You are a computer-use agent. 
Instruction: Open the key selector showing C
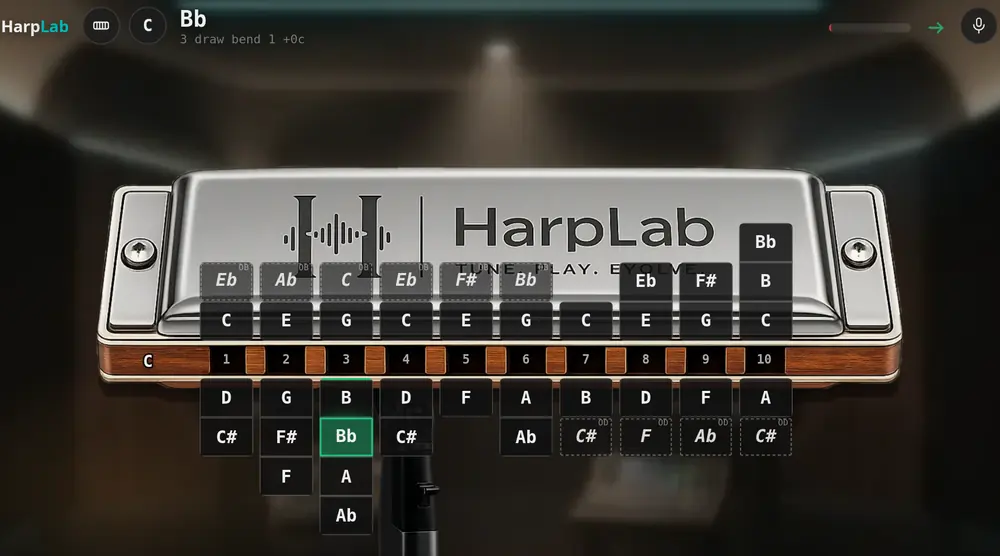coord(147,26)
